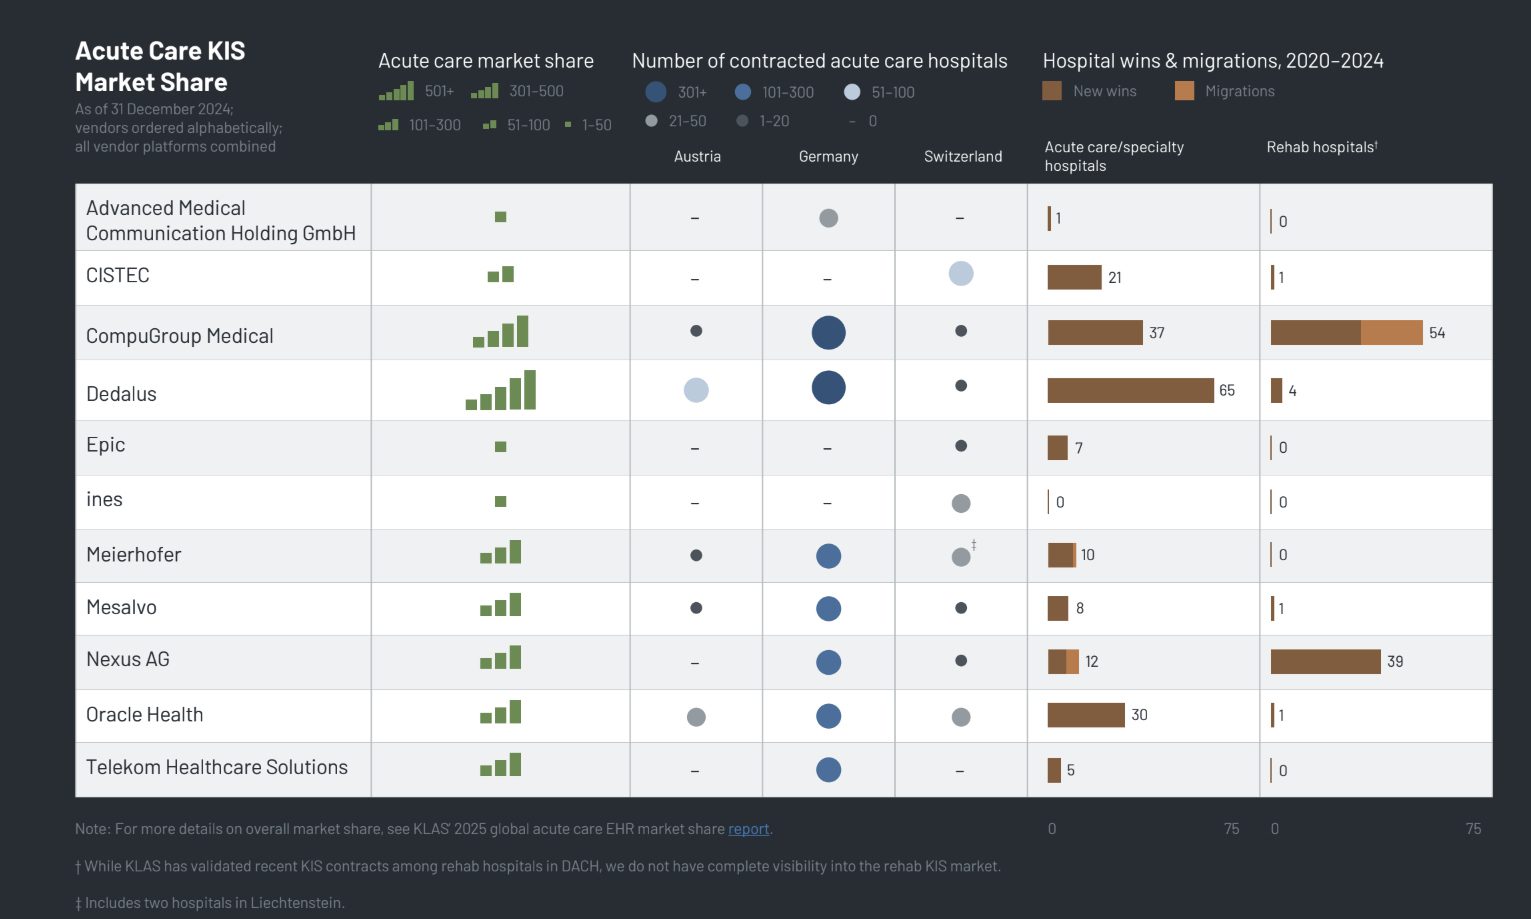Click Meierhofer's Switzerland circle with footnote mark

click(961, 557)
